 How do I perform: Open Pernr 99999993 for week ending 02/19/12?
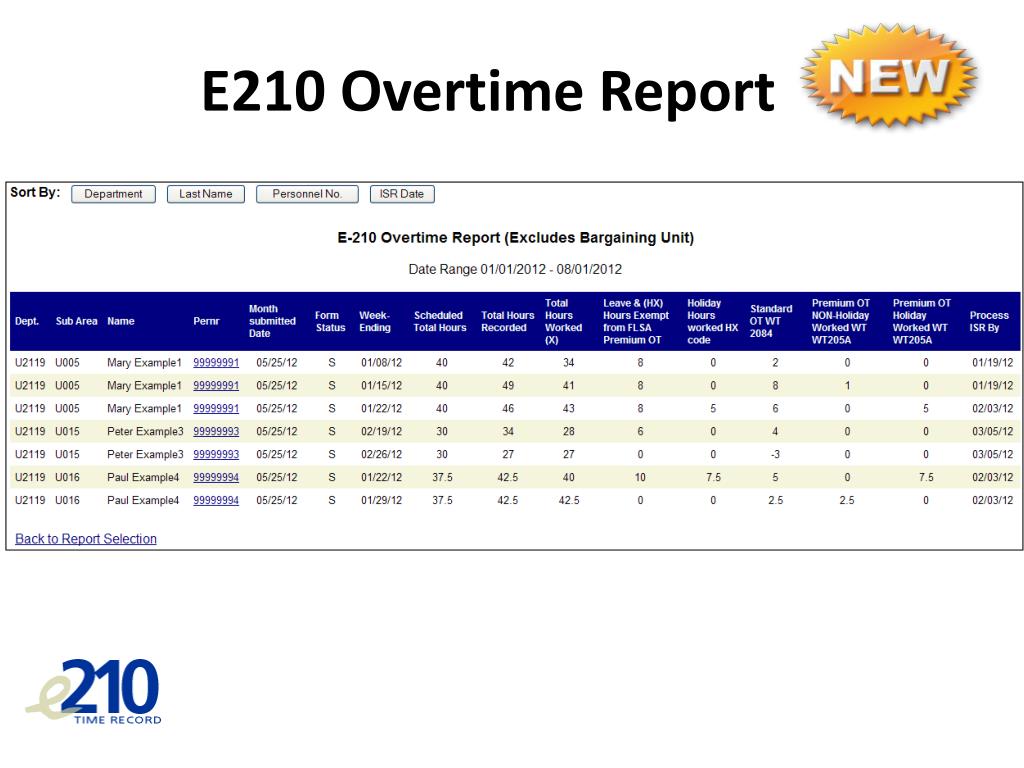tap(216, 431)
